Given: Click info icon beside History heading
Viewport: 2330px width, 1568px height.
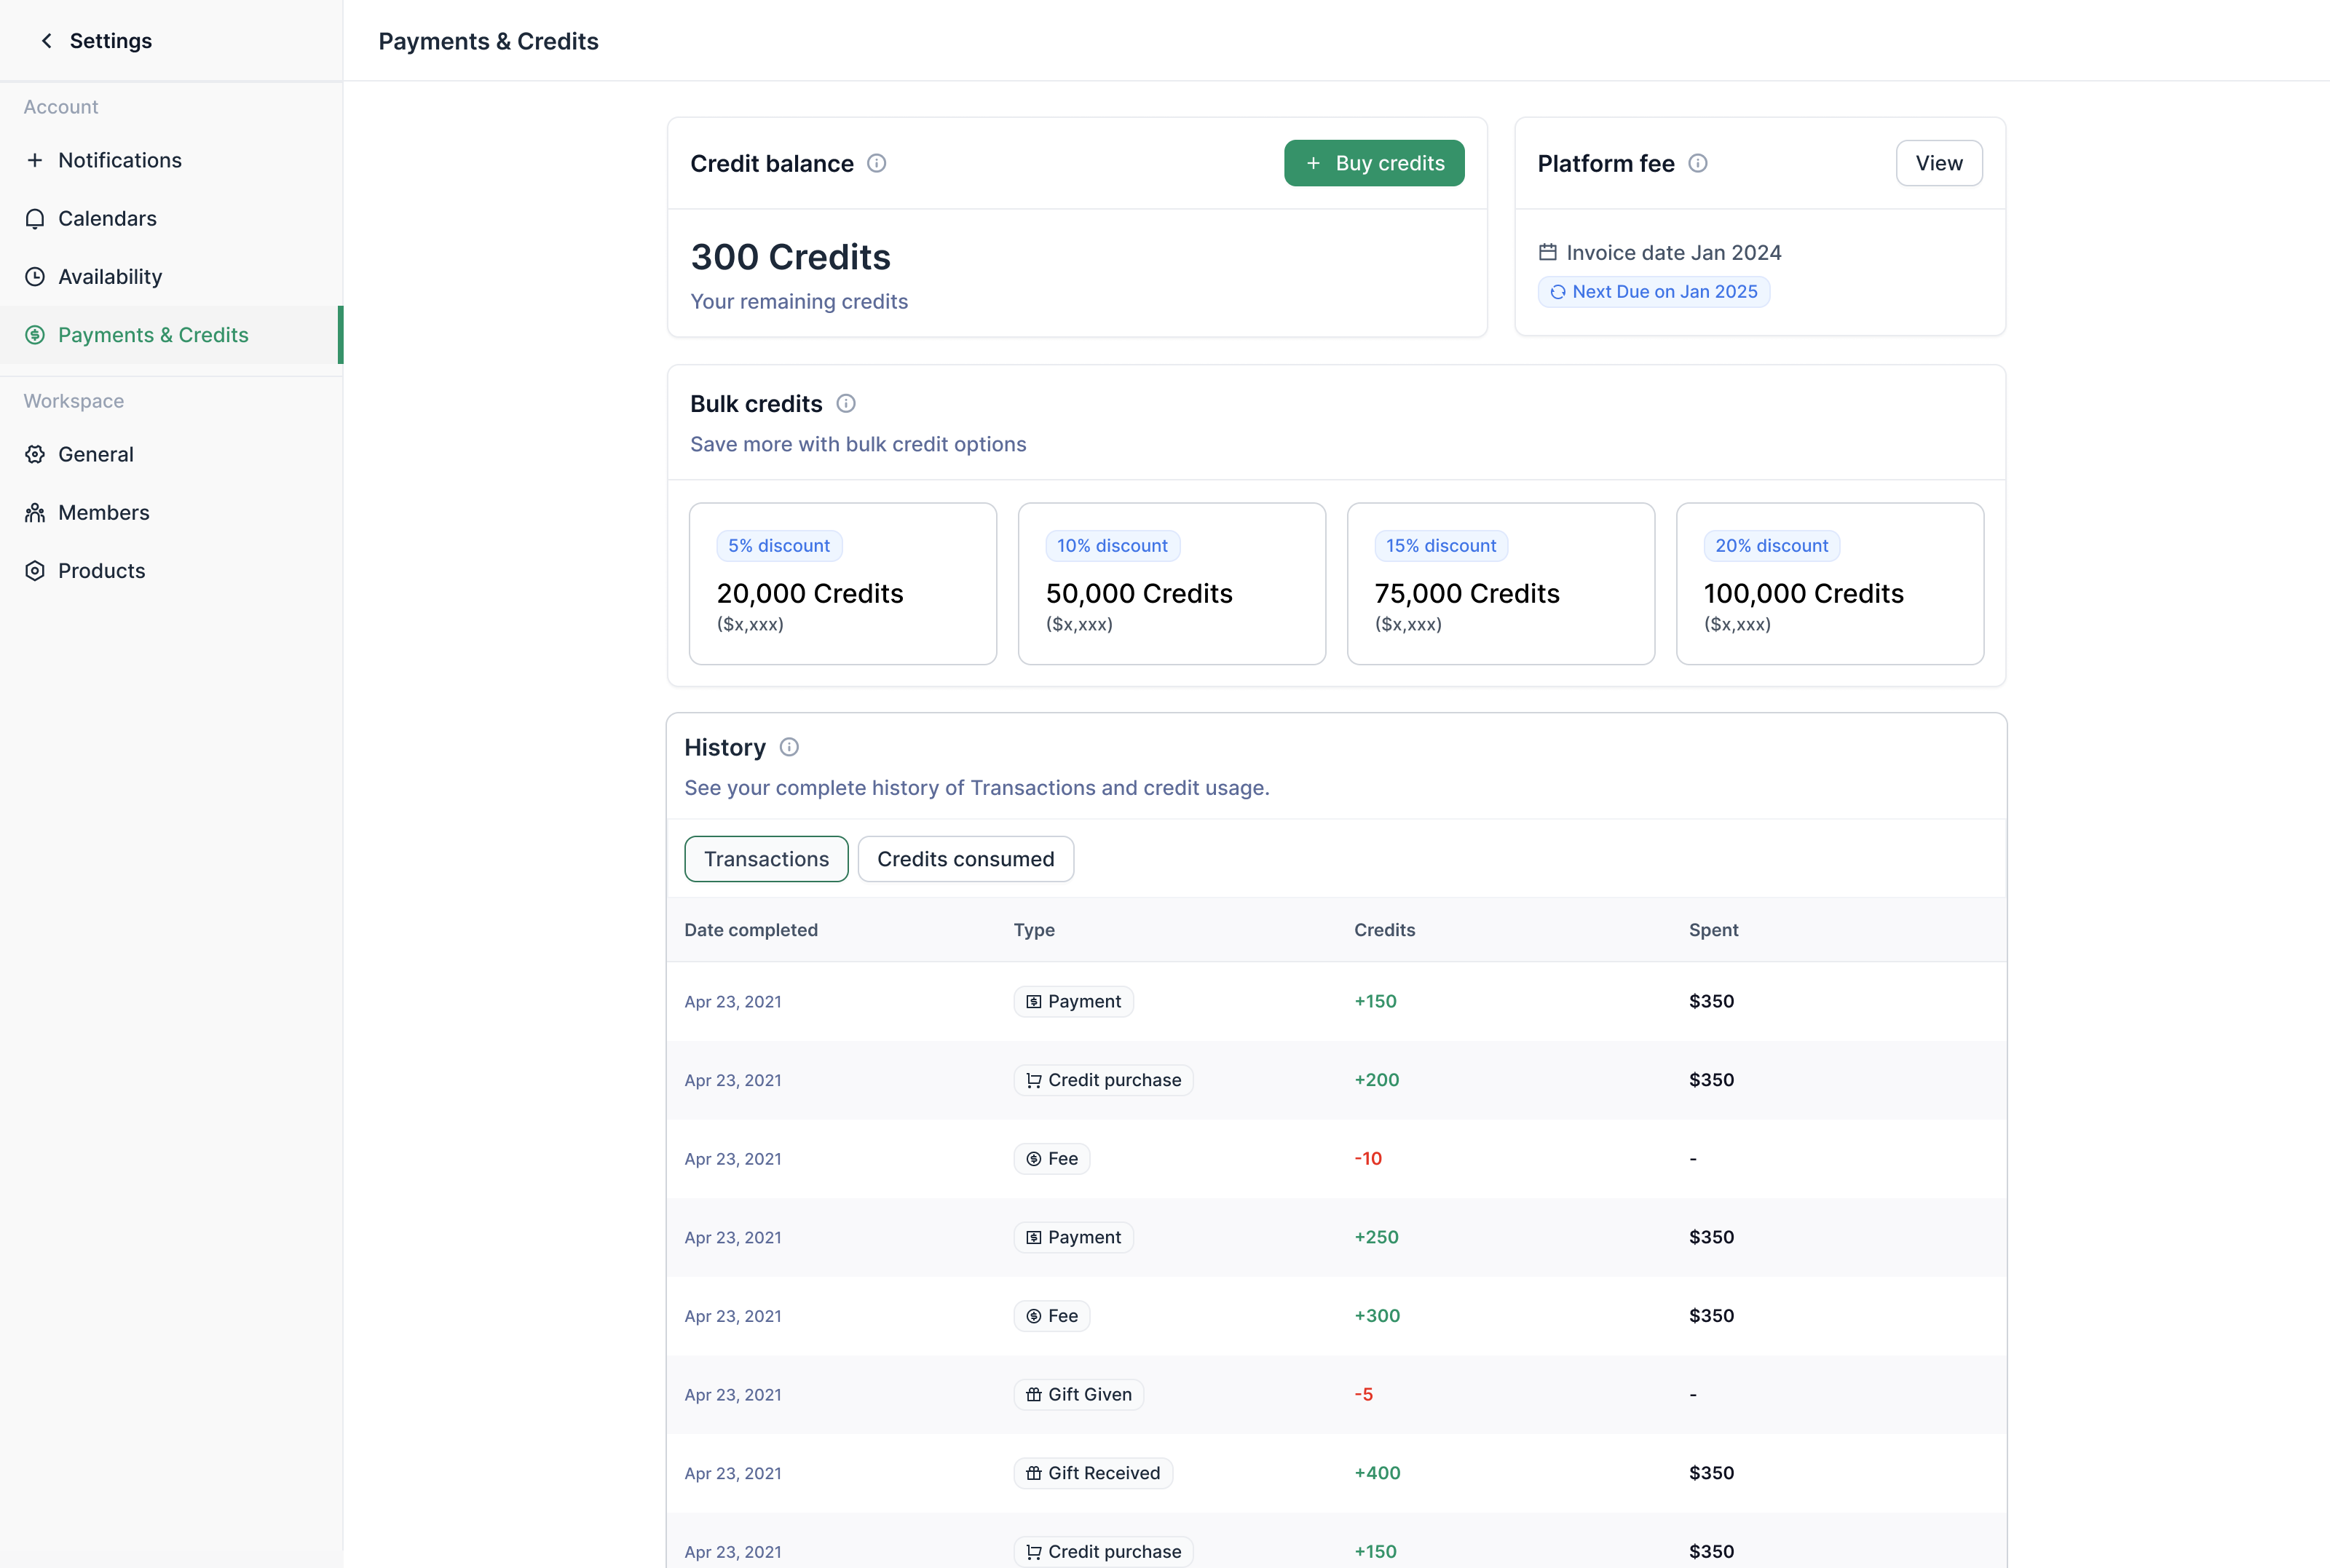Looking at the screenshot, I should (788, 747).
